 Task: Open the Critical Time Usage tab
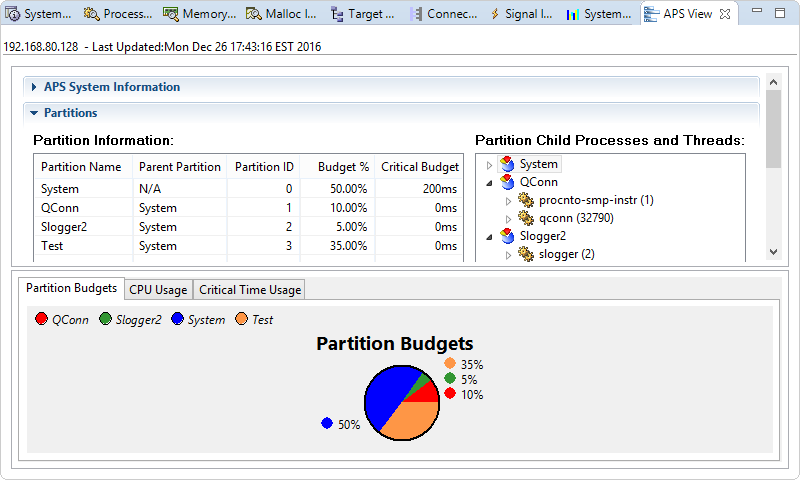[249, 290]
